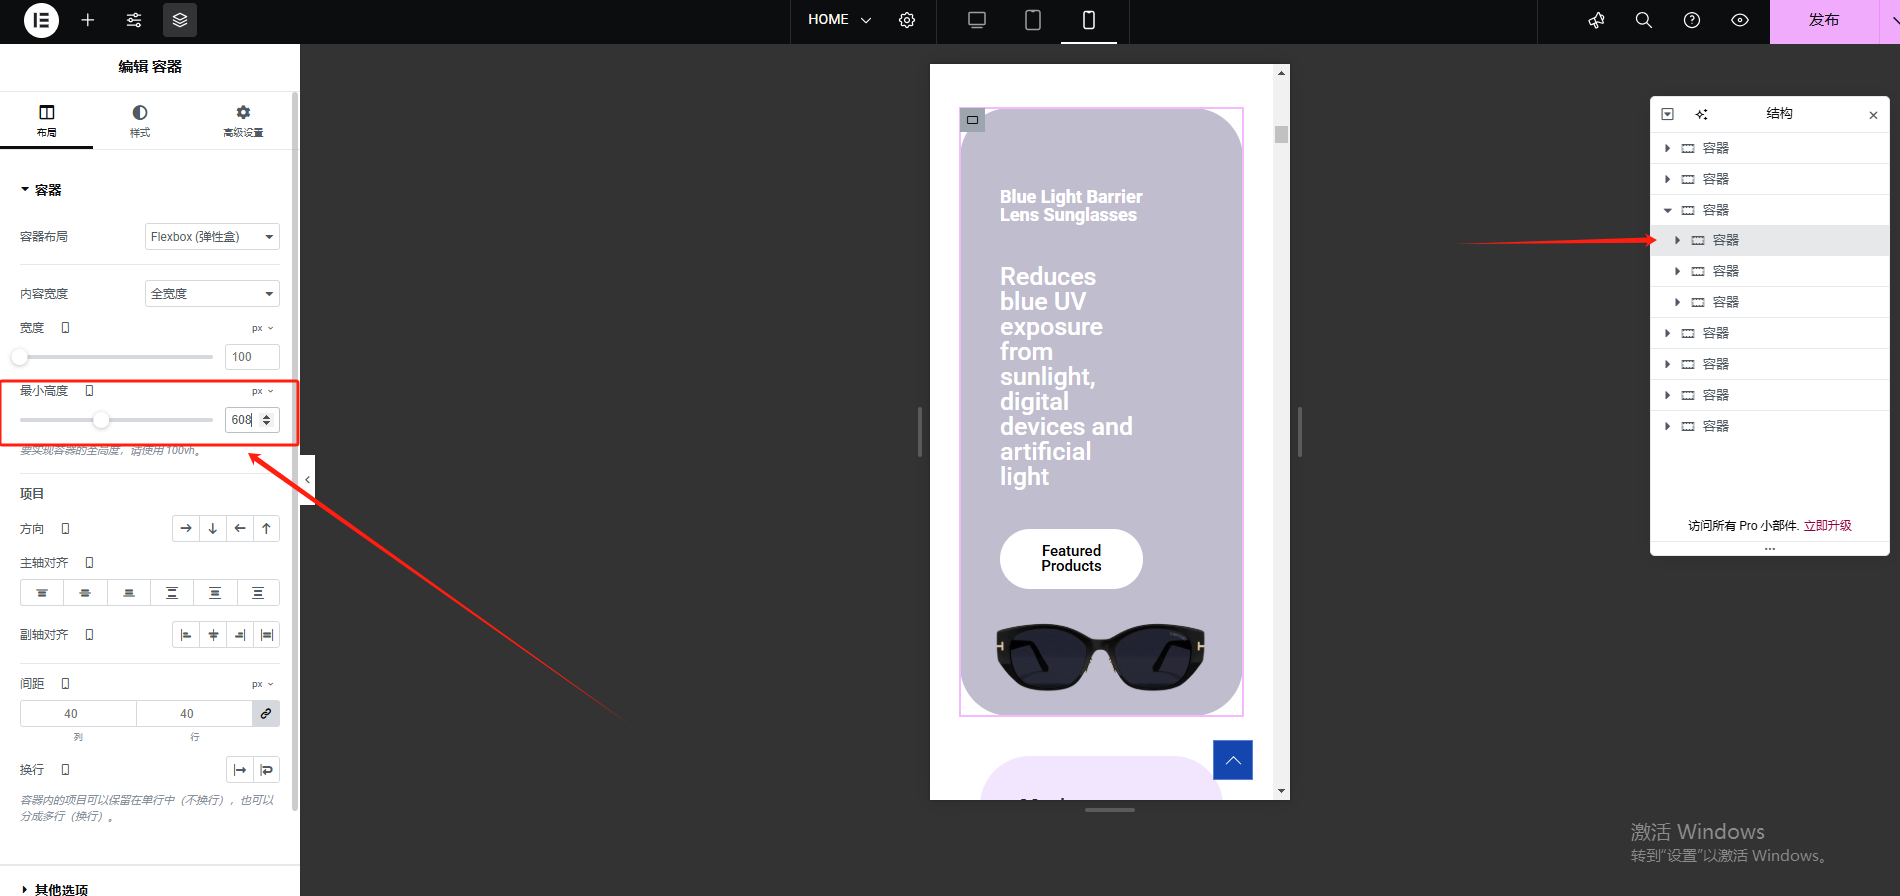Open site settings sliders icon
The image size is (1900, 896).
134,20
